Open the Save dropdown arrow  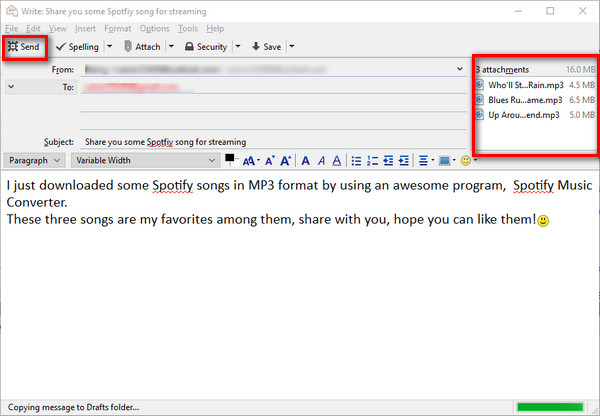pos(292,47)
